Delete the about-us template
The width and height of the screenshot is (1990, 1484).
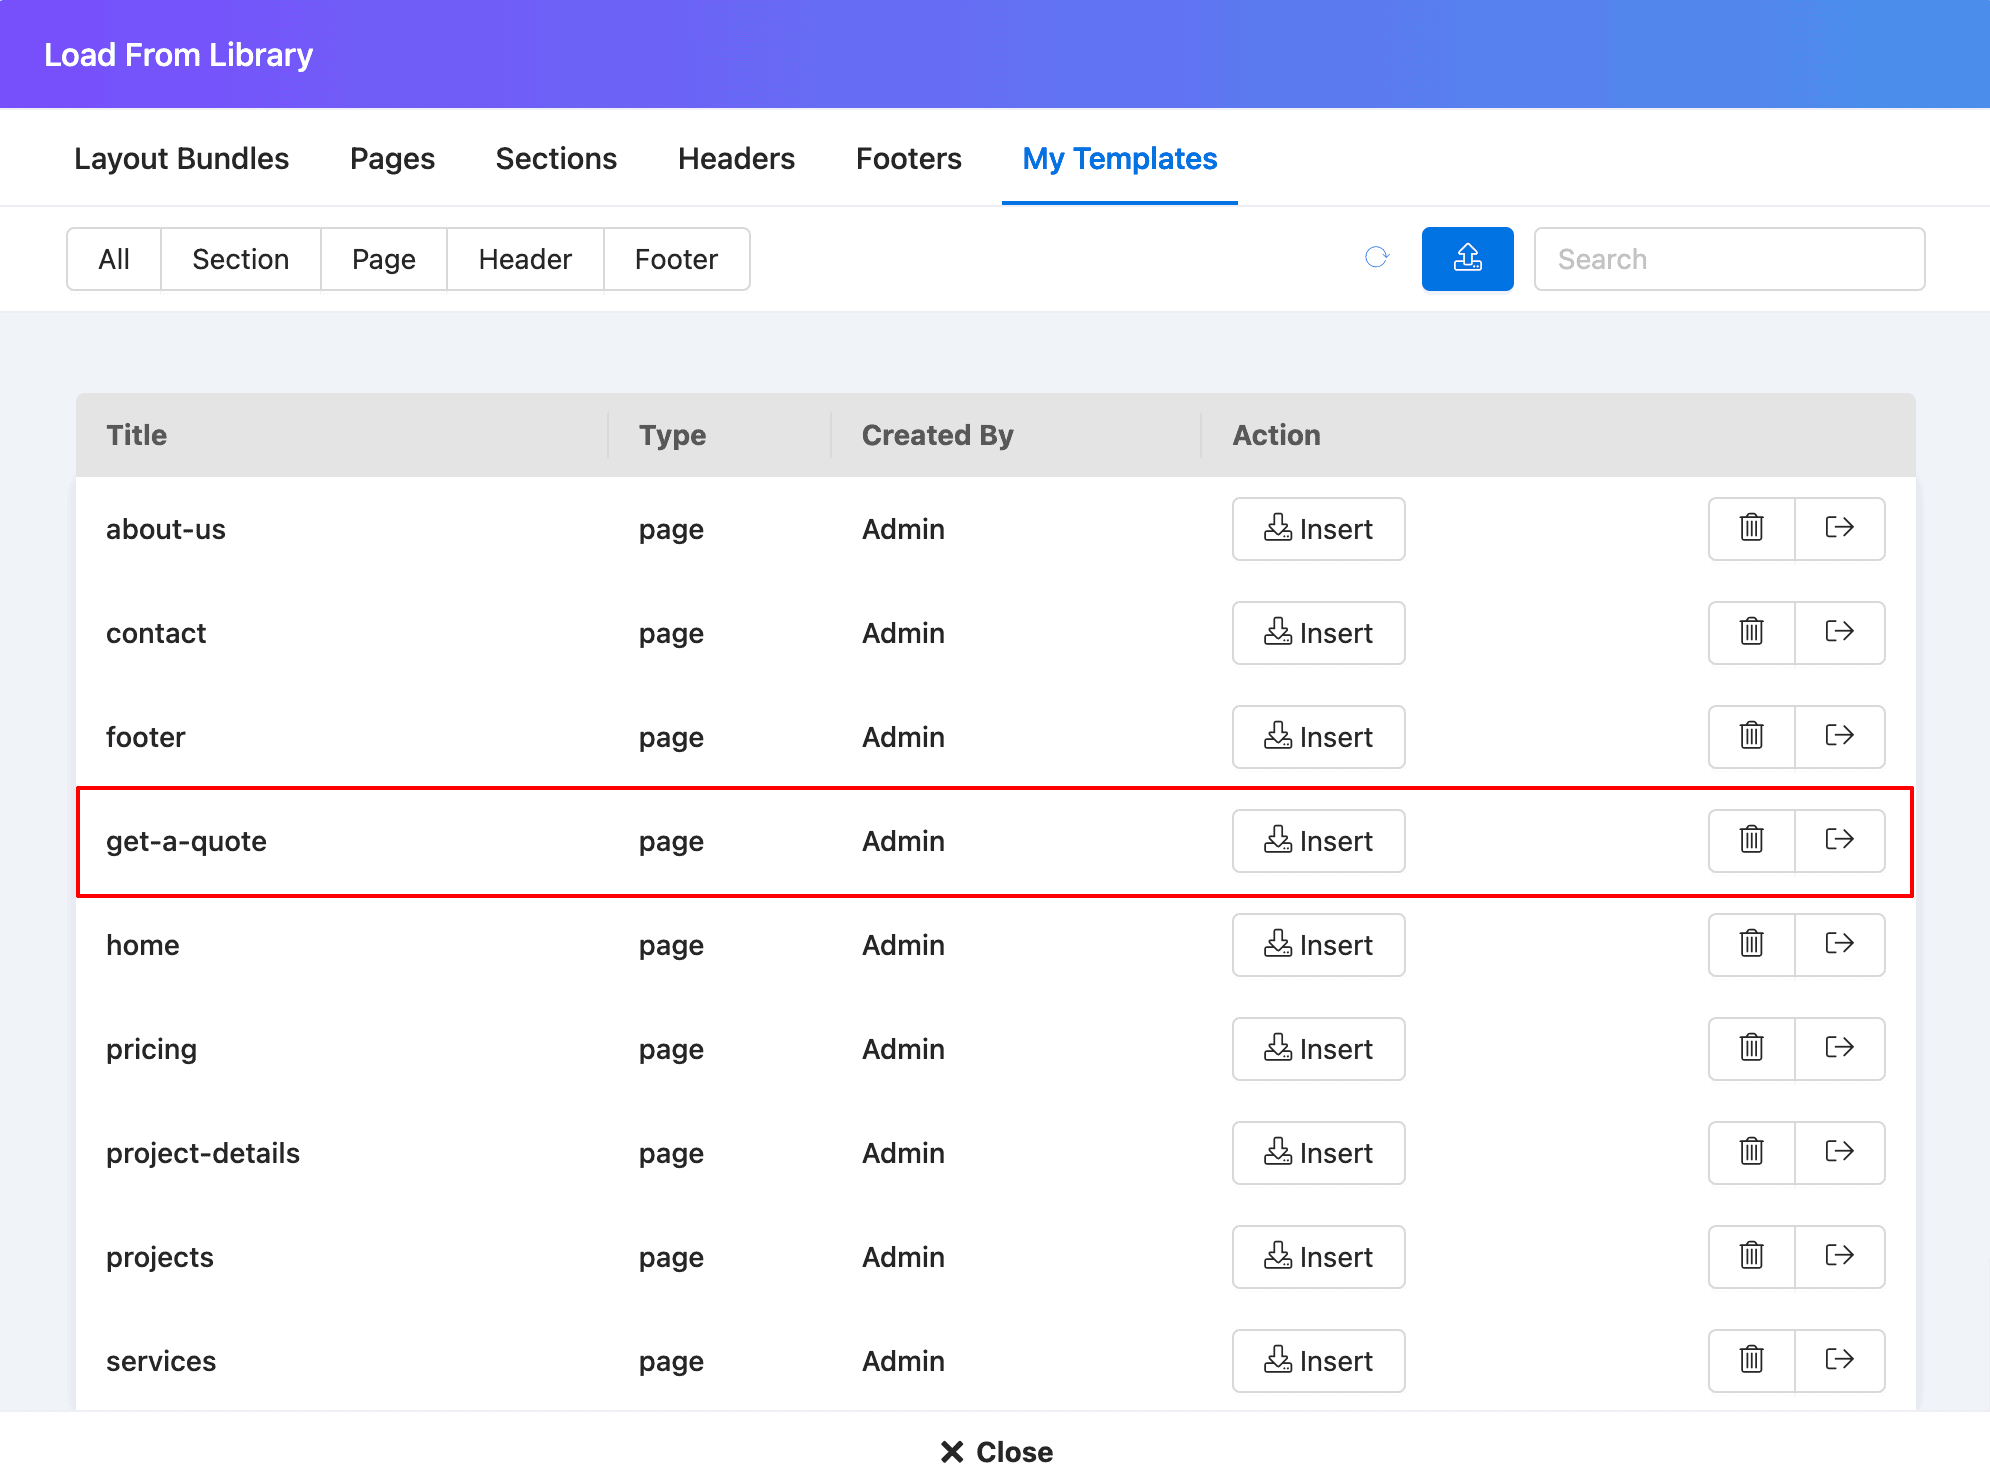(1751, 528)
